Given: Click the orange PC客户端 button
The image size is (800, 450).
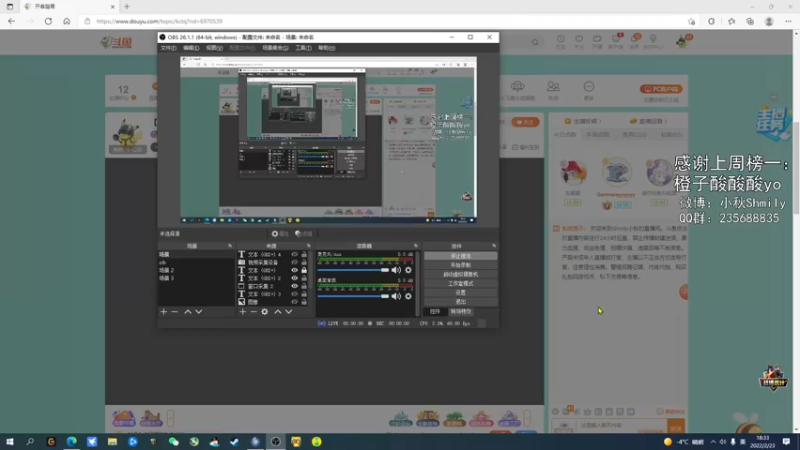Looking at the screenshot, I should (x=661, y=89).
